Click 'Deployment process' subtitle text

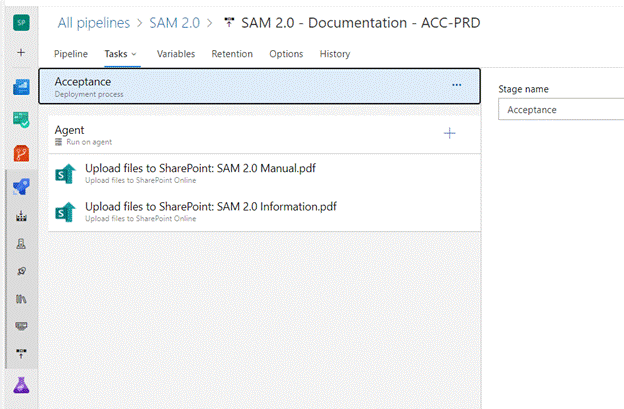(x=89, y=94)
